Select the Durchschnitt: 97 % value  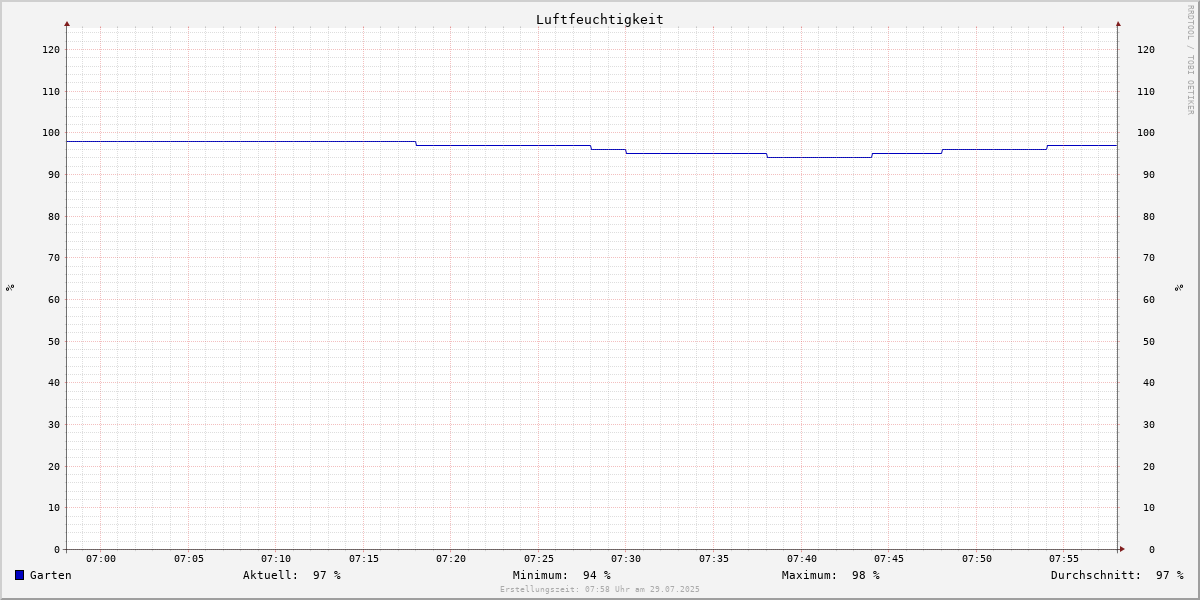1117,575
